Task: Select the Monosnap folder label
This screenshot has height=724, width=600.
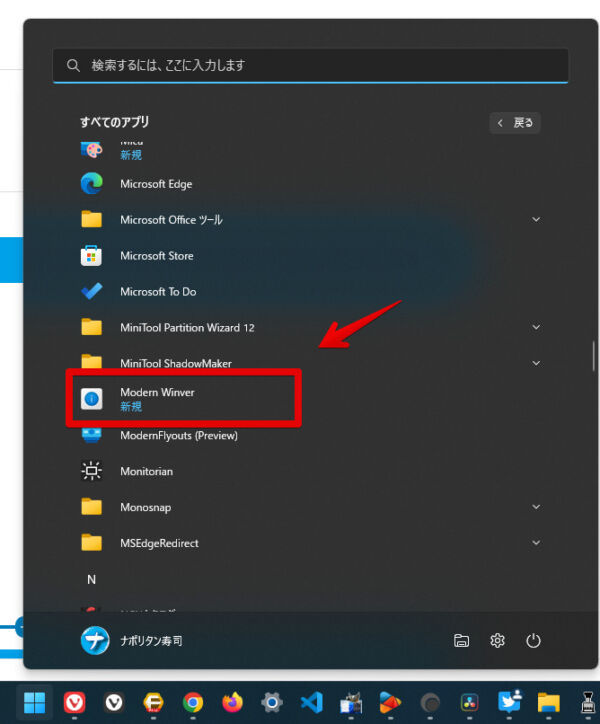Action: point(145,507)
